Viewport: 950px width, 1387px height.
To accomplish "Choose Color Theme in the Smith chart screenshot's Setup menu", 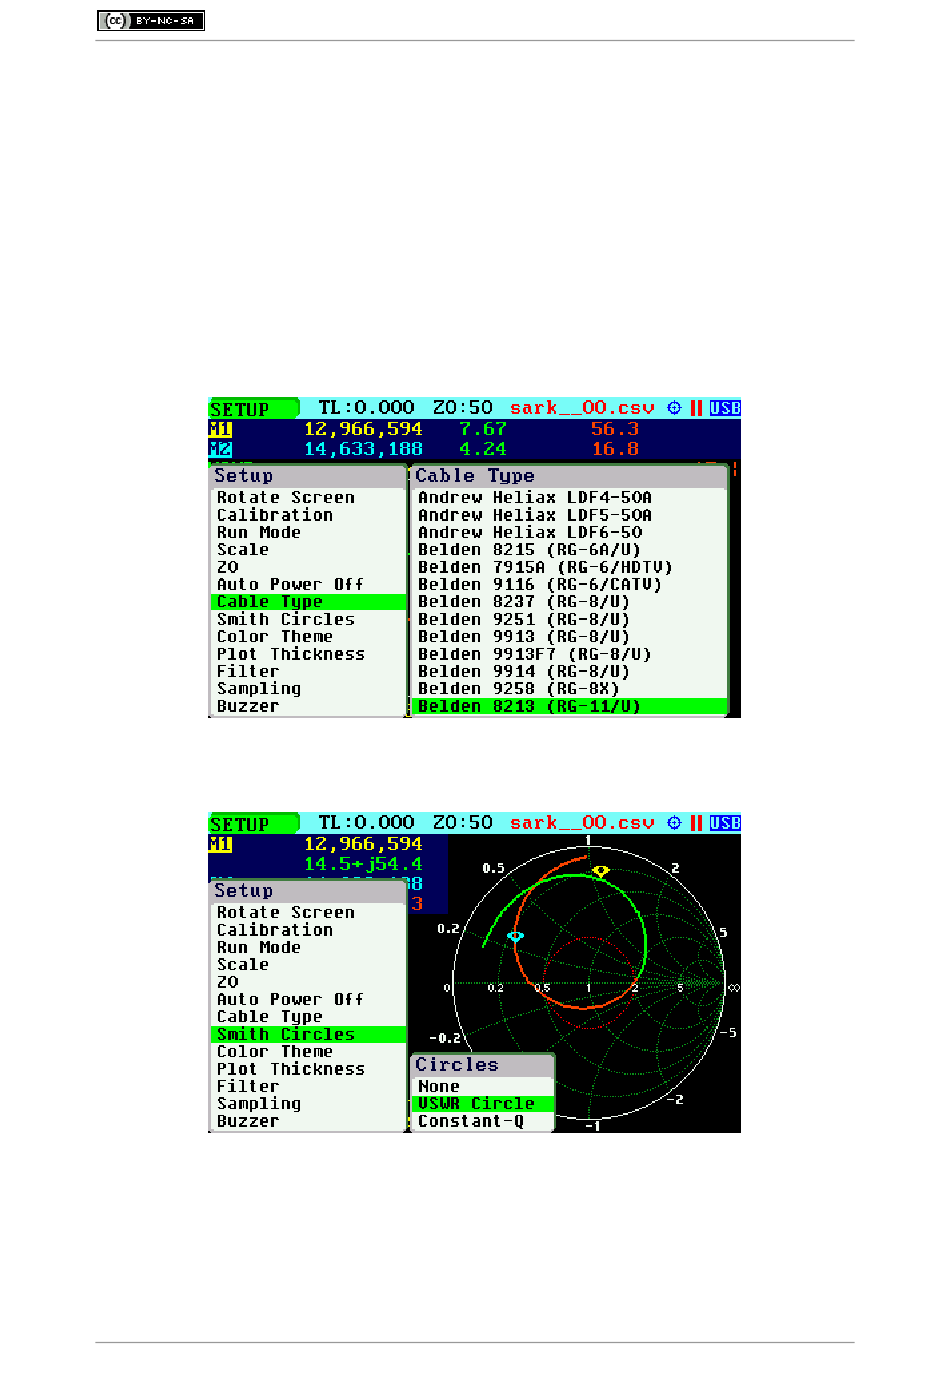I will tap(308, 1051).
